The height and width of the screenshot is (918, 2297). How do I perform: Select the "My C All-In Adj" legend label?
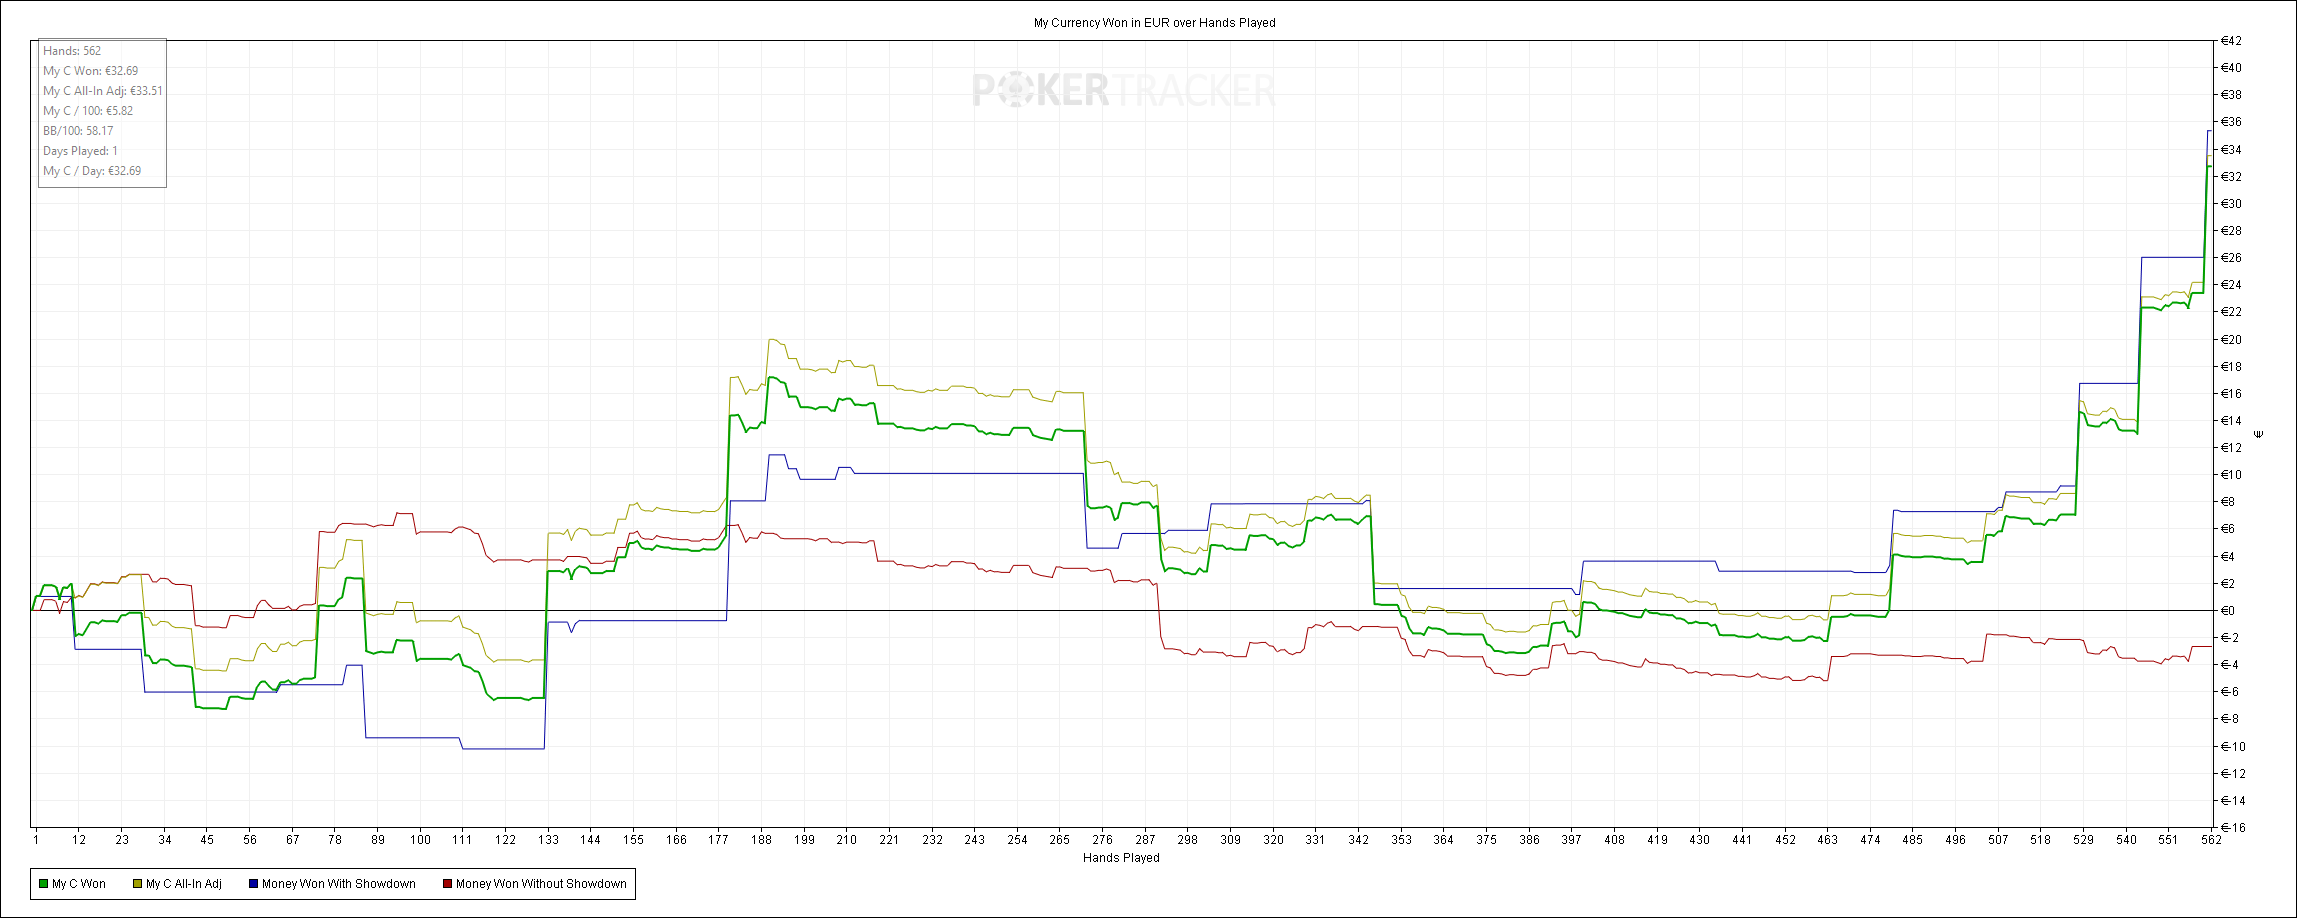(x=184, y=884)
